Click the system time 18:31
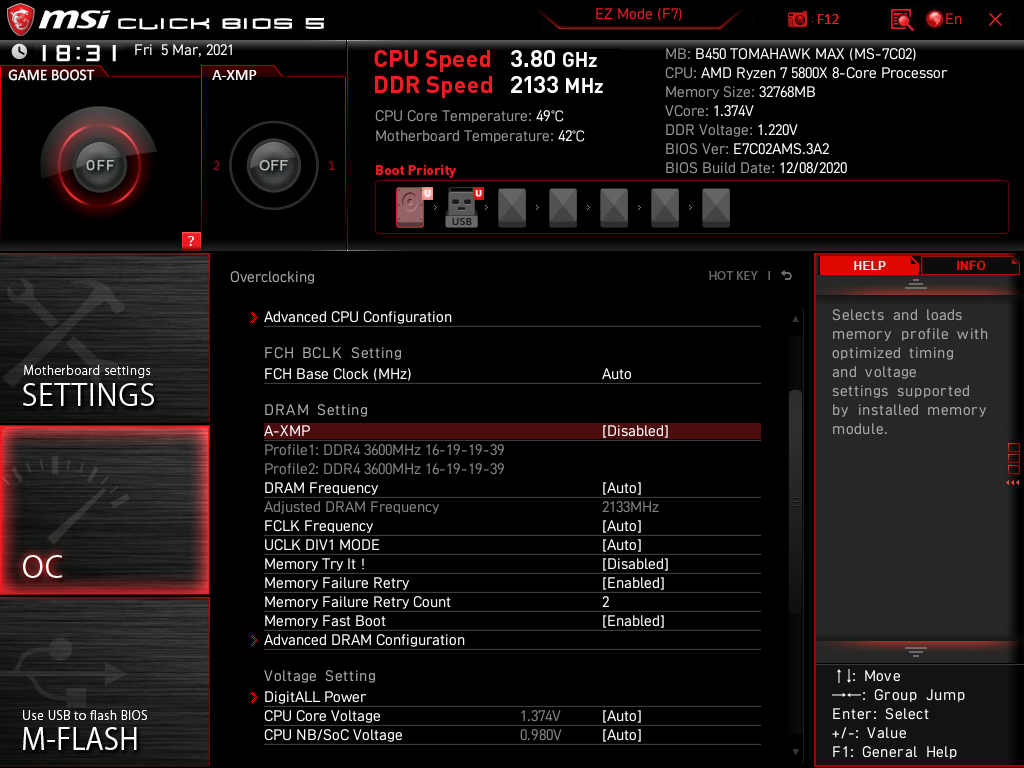This screenshot has height=768, width=1024. 78,52
